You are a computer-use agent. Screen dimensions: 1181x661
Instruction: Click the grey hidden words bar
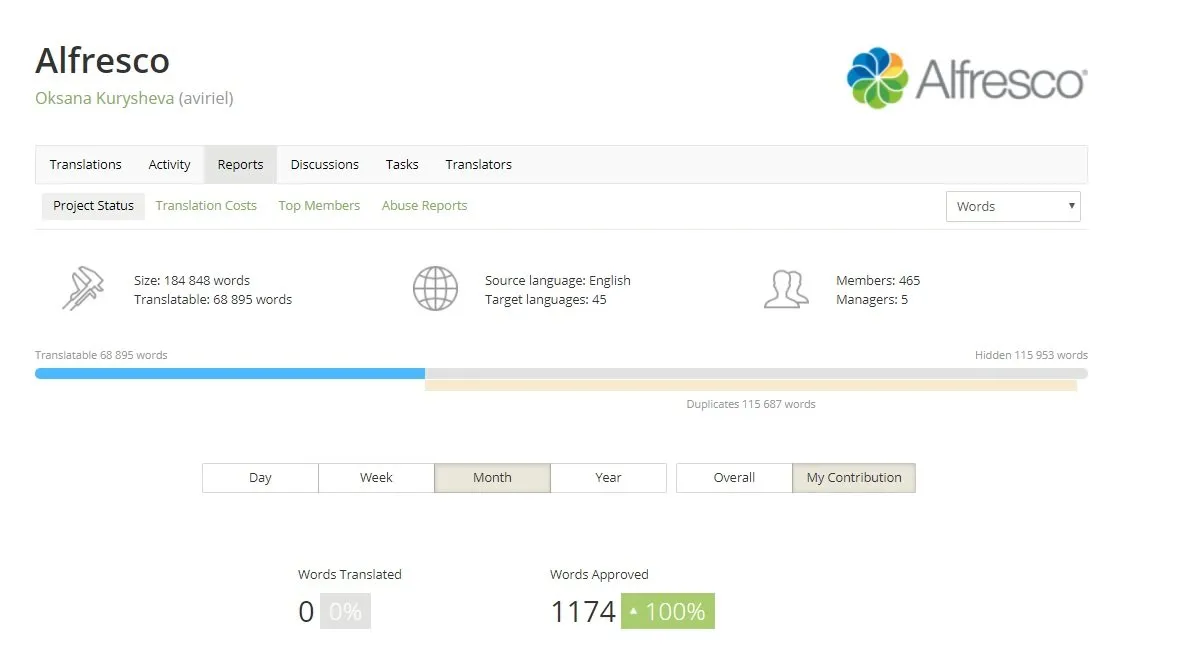click(756, 373)
